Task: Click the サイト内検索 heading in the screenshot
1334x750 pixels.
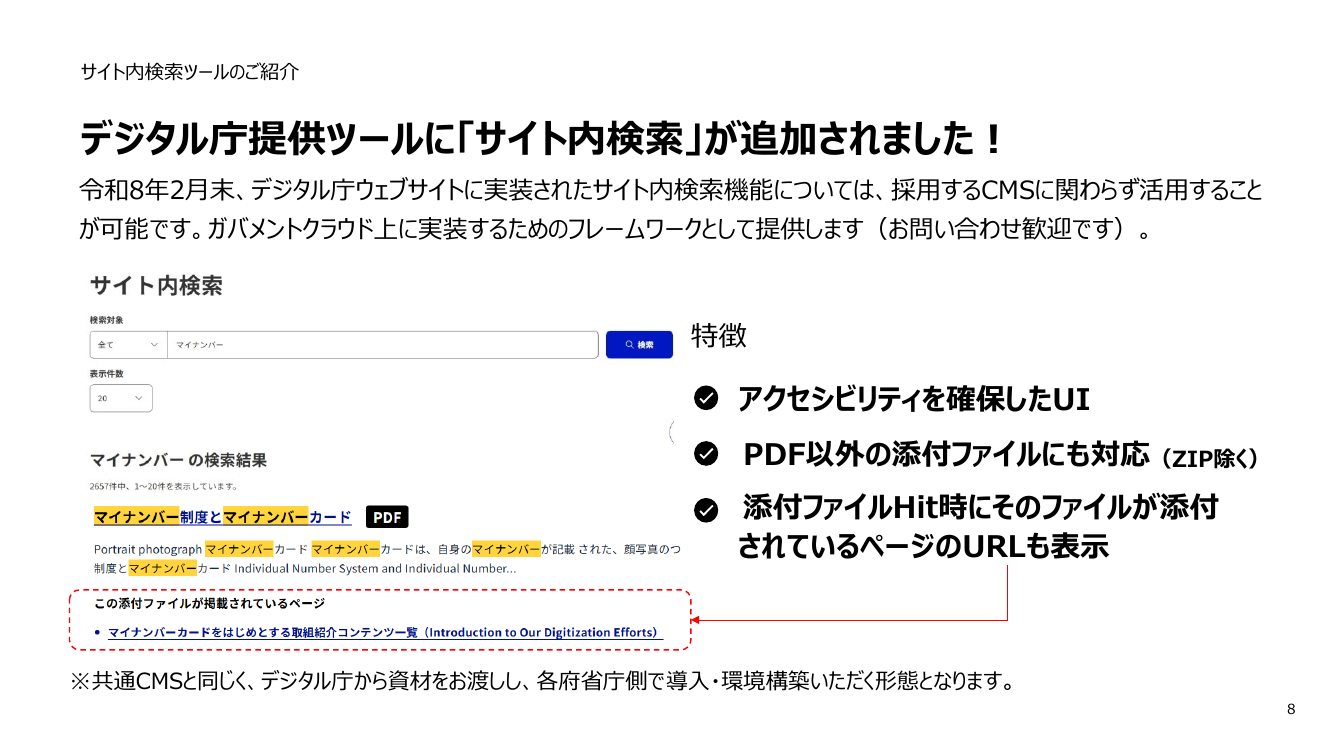Action: (x=156, y=285)
